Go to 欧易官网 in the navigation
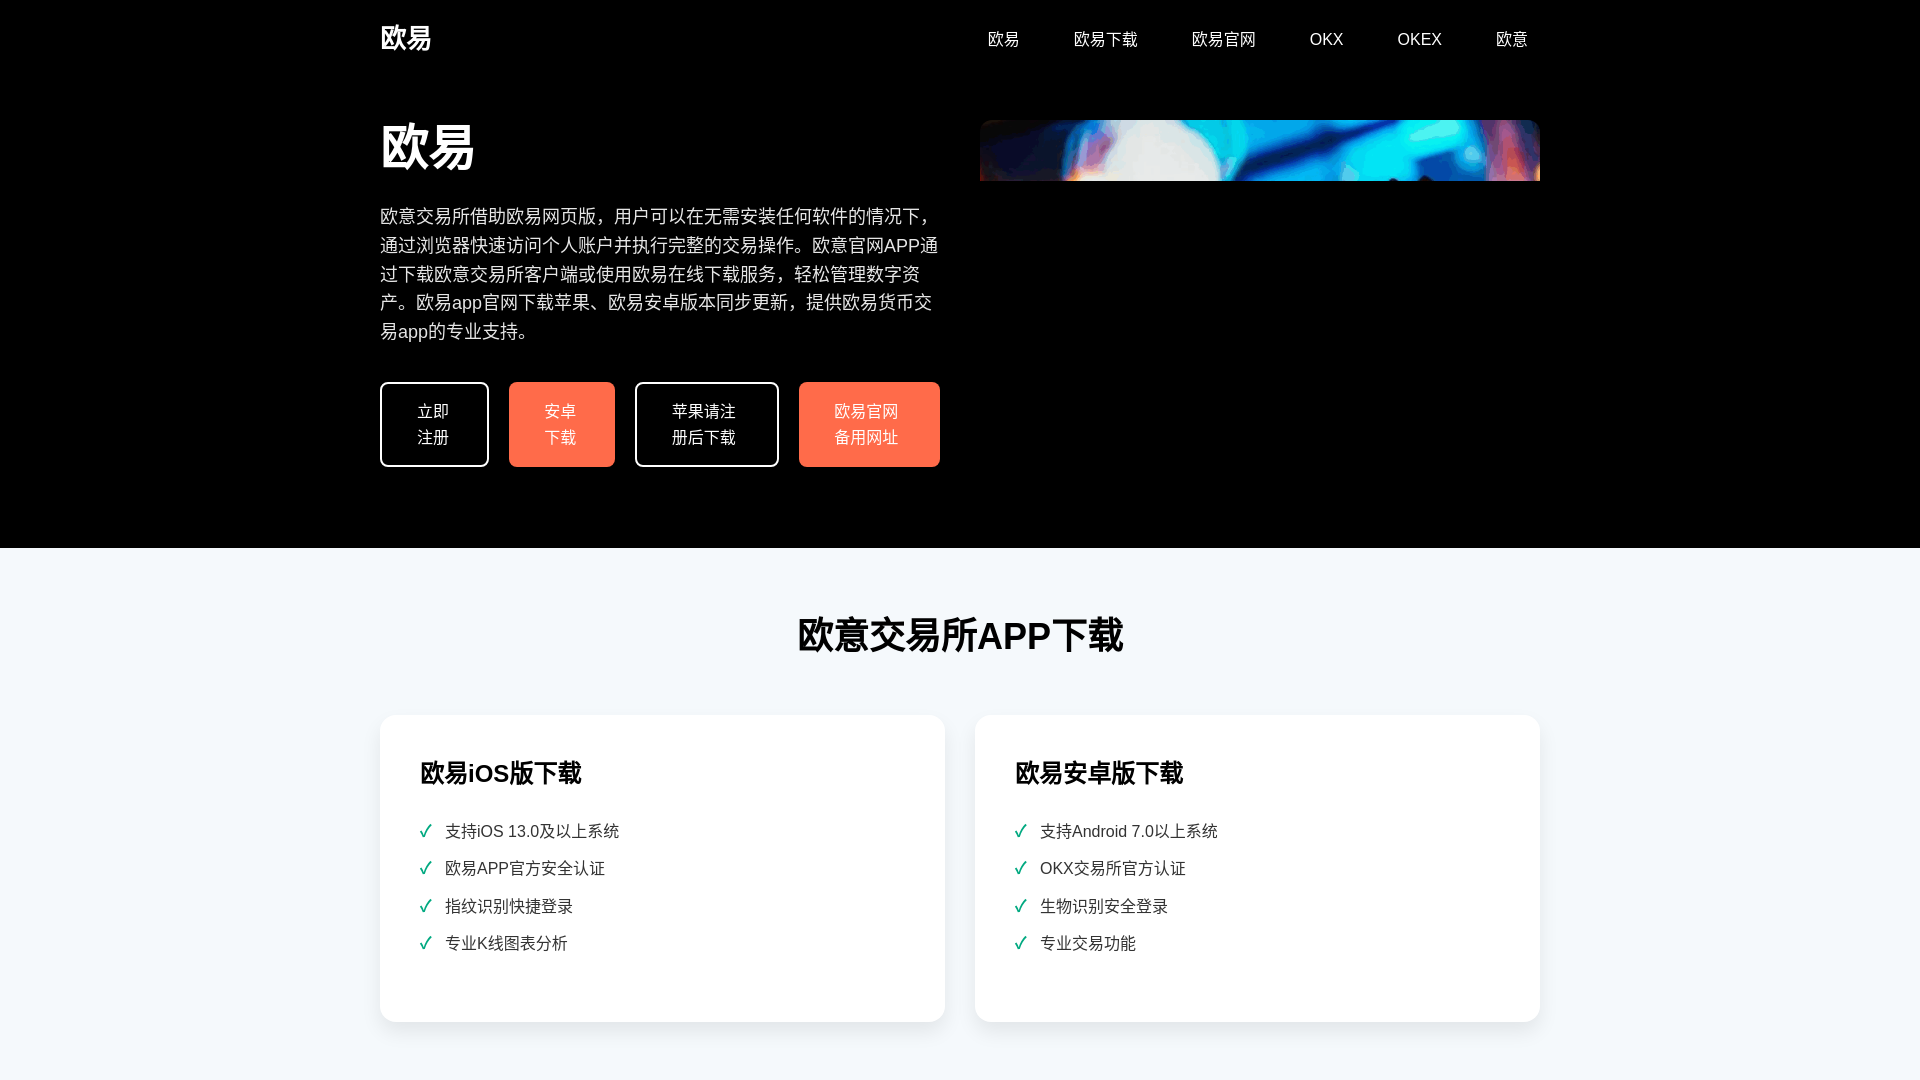Image resolution: width=1920 pixels, height=1080 pixels. pyautogui.click(x=1223, y=39)
